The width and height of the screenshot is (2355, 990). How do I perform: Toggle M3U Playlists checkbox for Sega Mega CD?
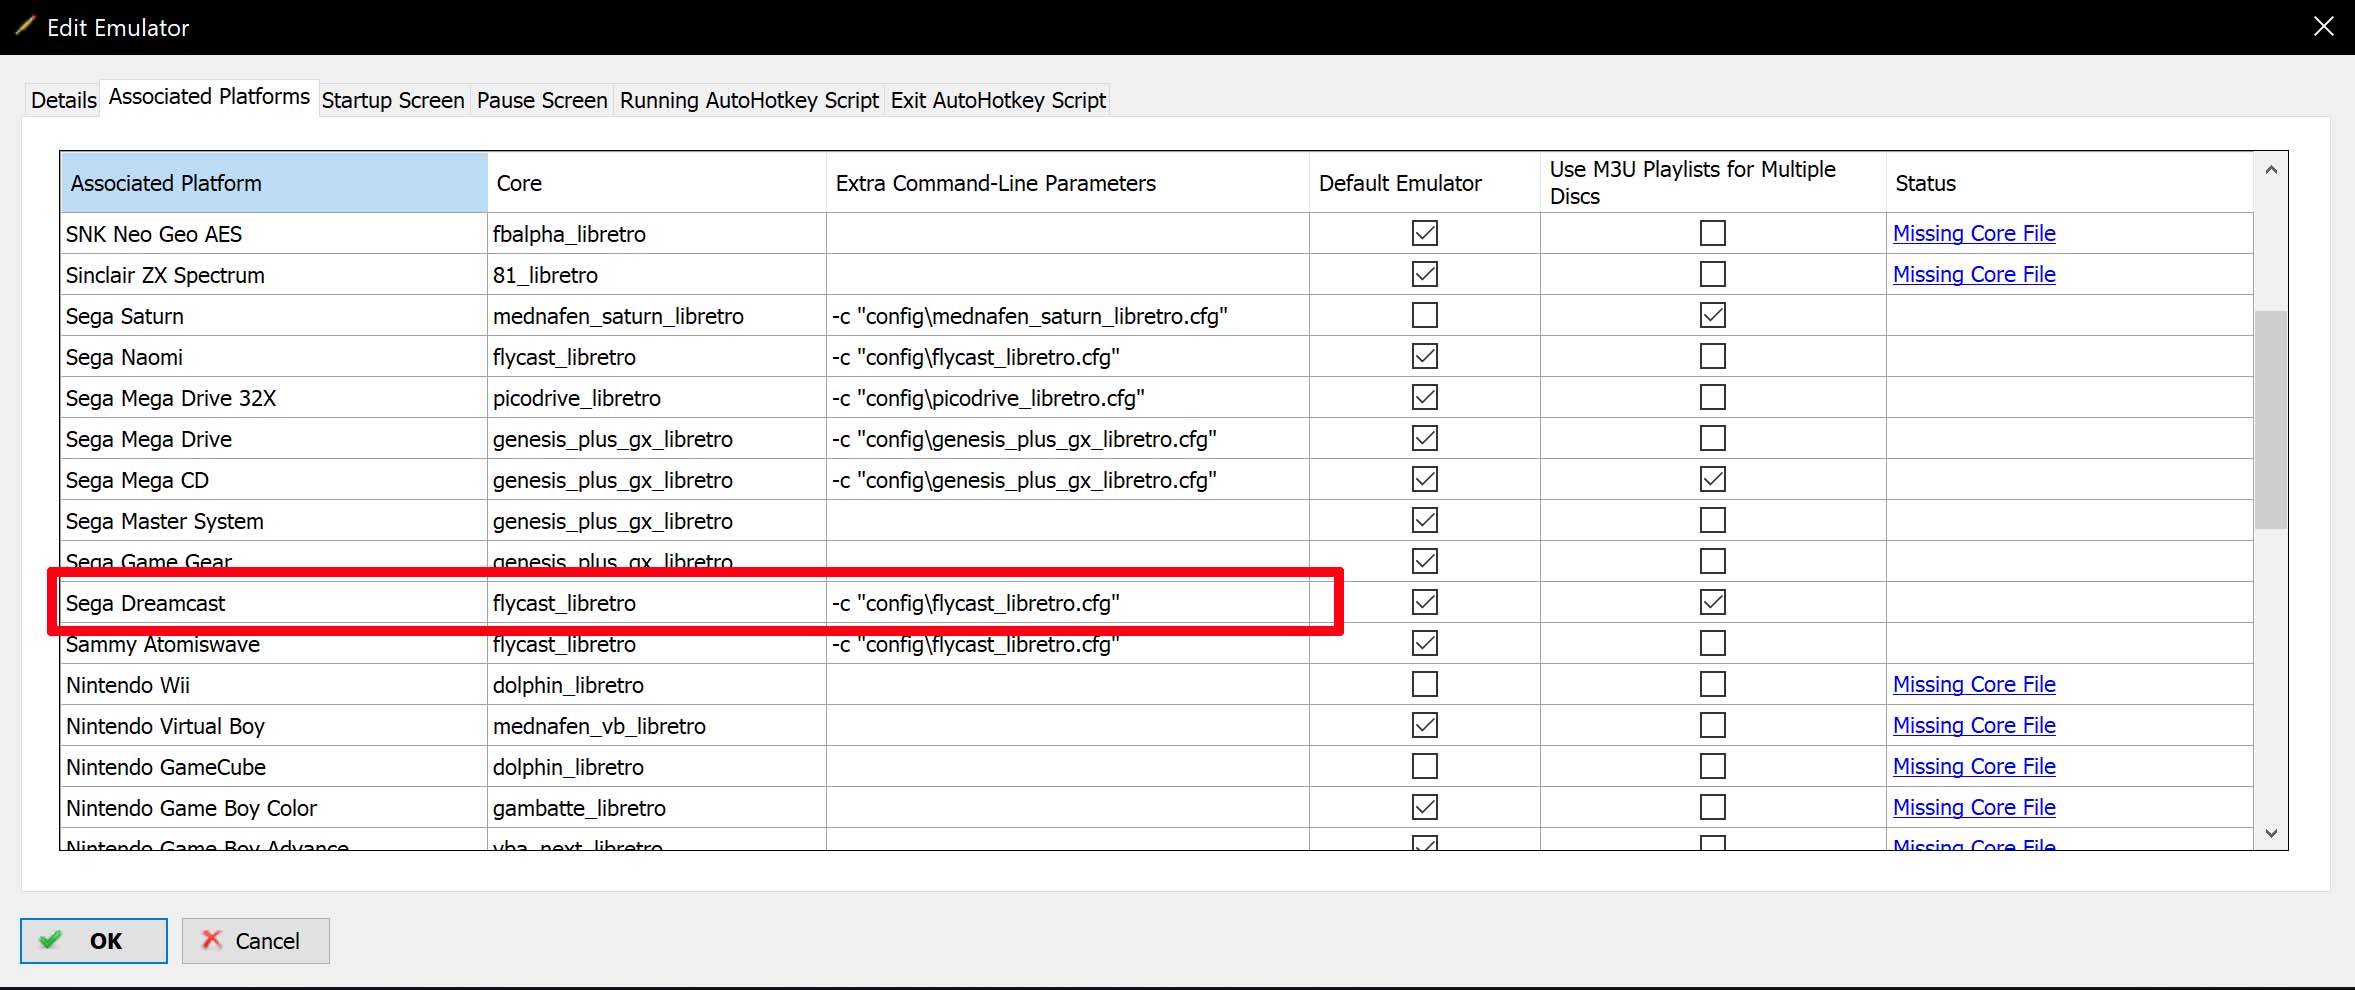coord(1713,479)
